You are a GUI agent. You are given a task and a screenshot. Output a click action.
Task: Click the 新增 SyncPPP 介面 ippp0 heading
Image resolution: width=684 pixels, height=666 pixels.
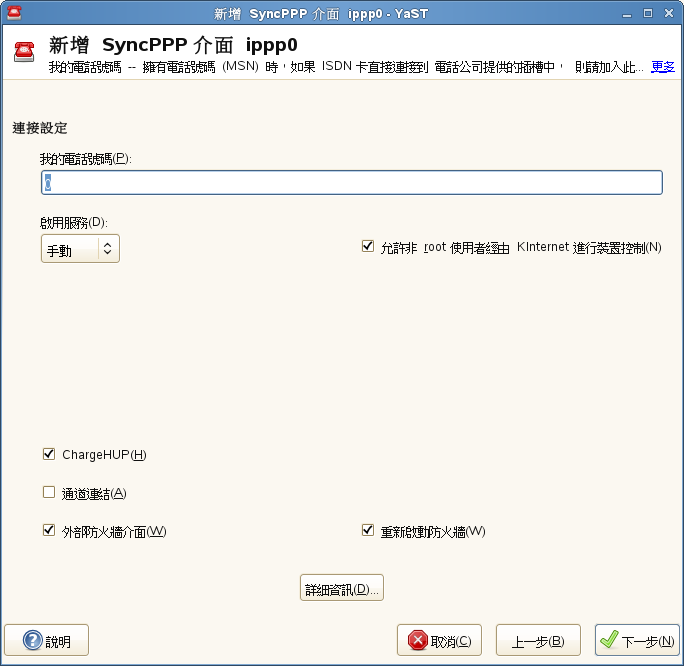[x=173, y=45]
